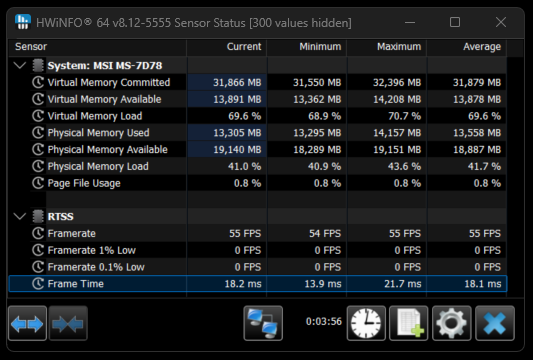Click the 54 FPS minimum value
Image resolution: width=533 pixels, height=360 pixels.
click(325, 234)
